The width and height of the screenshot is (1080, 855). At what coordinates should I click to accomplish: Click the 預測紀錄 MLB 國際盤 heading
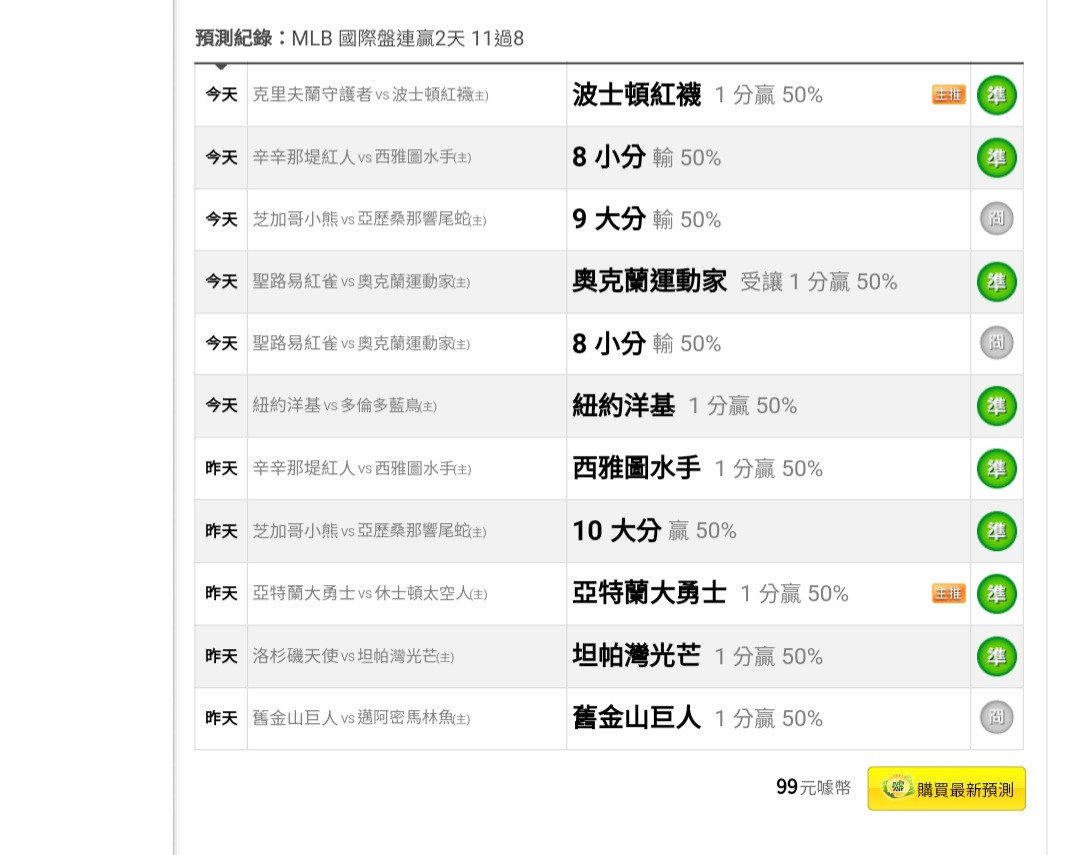pyautogui.click(x=359, y=39)
